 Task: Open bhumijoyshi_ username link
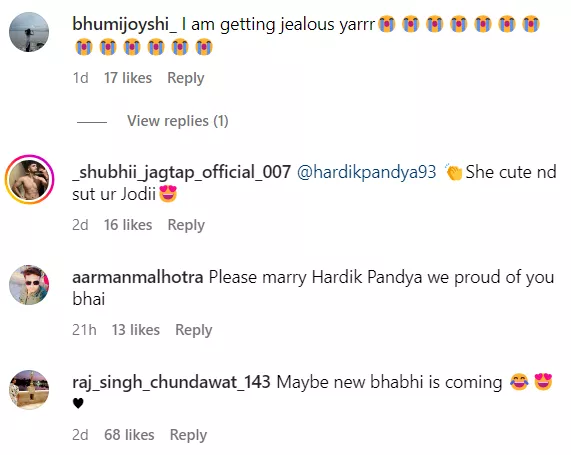tap(125, 25)
